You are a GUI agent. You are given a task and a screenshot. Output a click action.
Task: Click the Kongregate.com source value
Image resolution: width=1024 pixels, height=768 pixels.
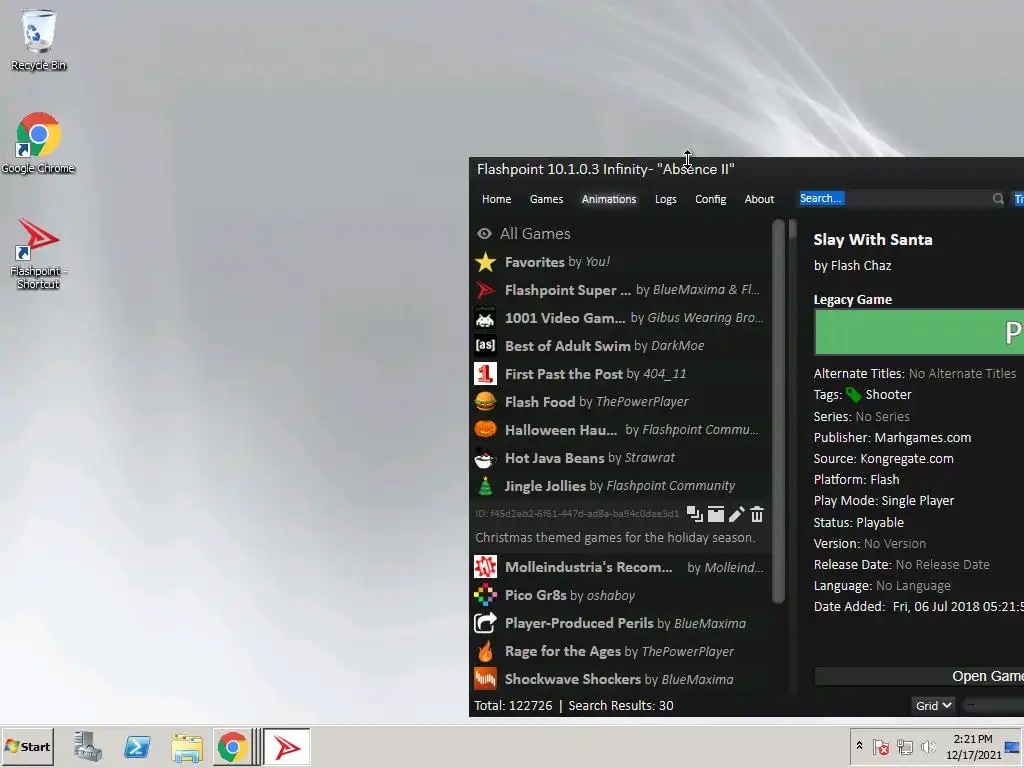907,458
